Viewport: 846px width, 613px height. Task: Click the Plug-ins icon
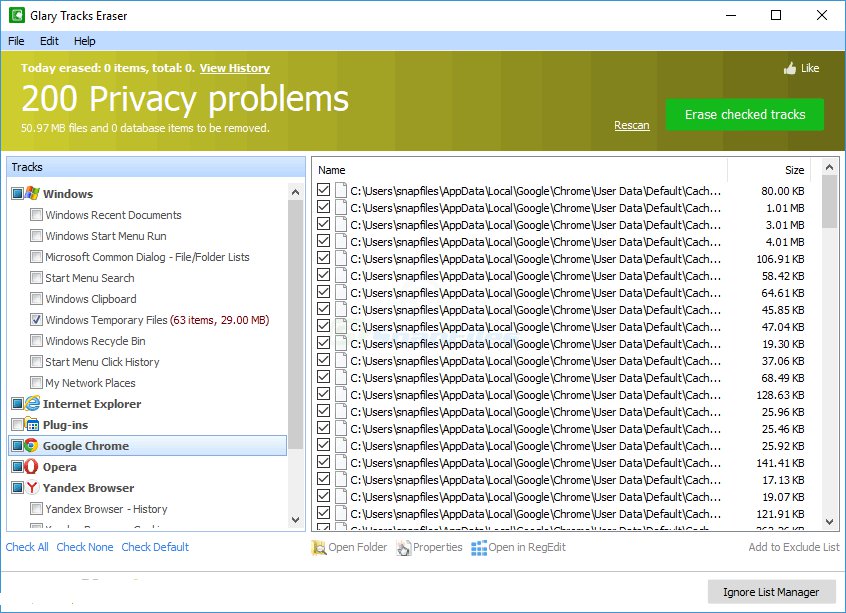[32, 424]
